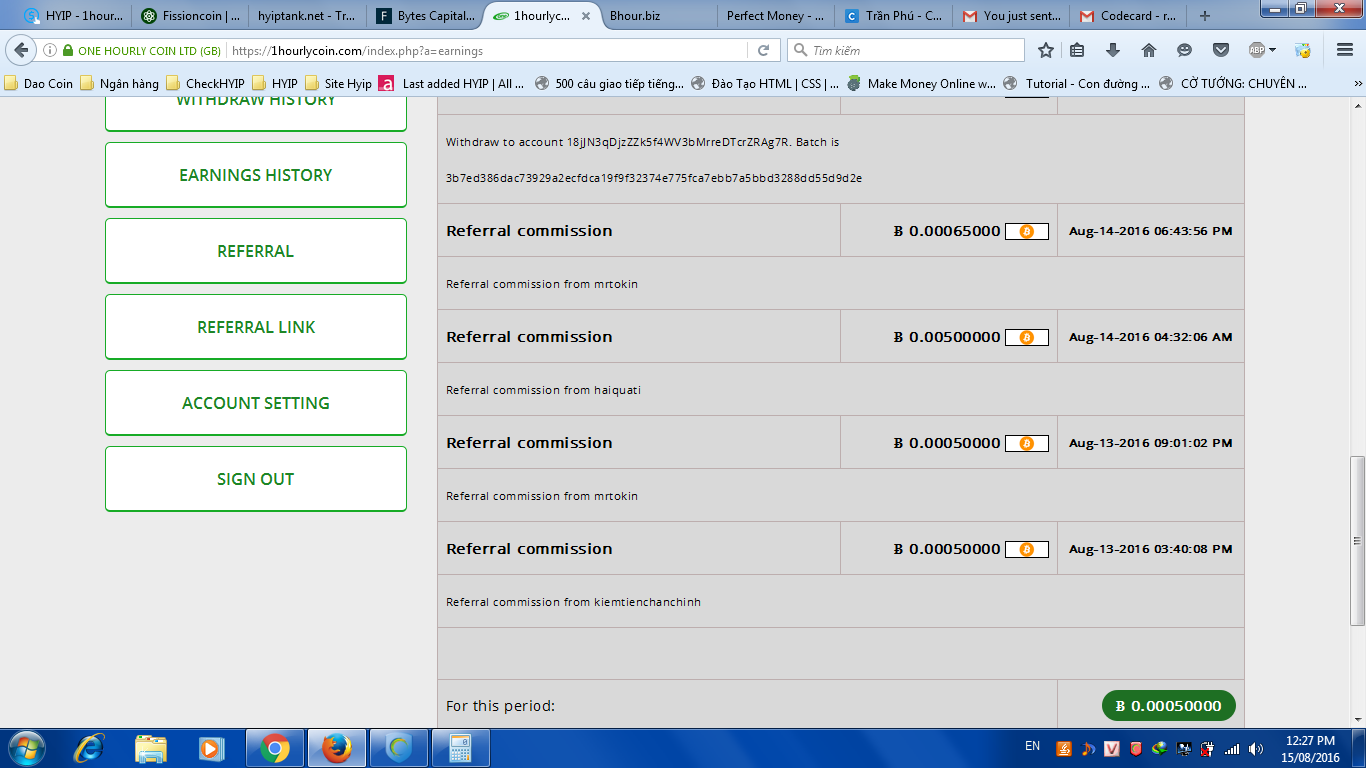Select text 'Referral commission from haiquati'
Image resolution: width=1366 pixels, height=768 pixels.
pos(543,390)
